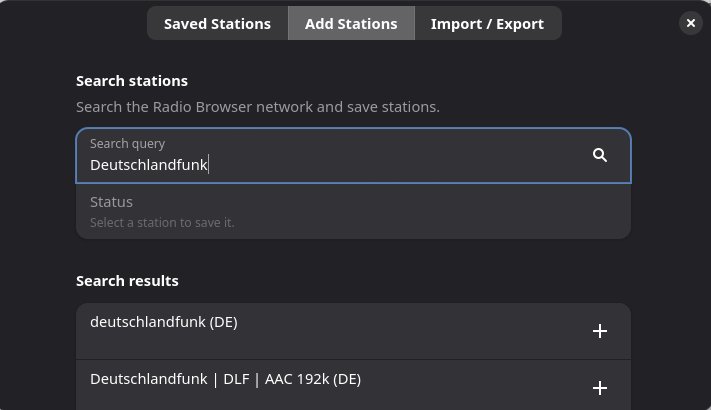Click the Radio Browser network description text

(x=257, y=106)
